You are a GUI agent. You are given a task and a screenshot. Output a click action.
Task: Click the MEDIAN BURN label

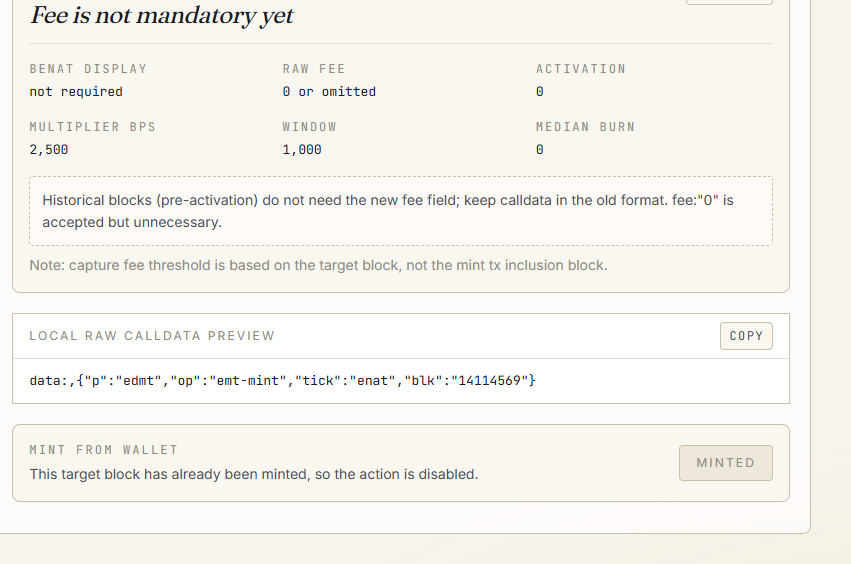(x=585, y=127)
